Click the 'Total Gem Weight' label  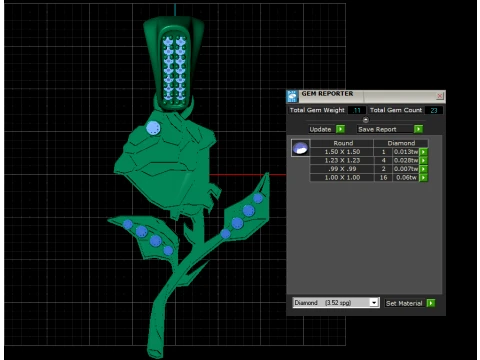pyautogui.click(x=317, y=110)
